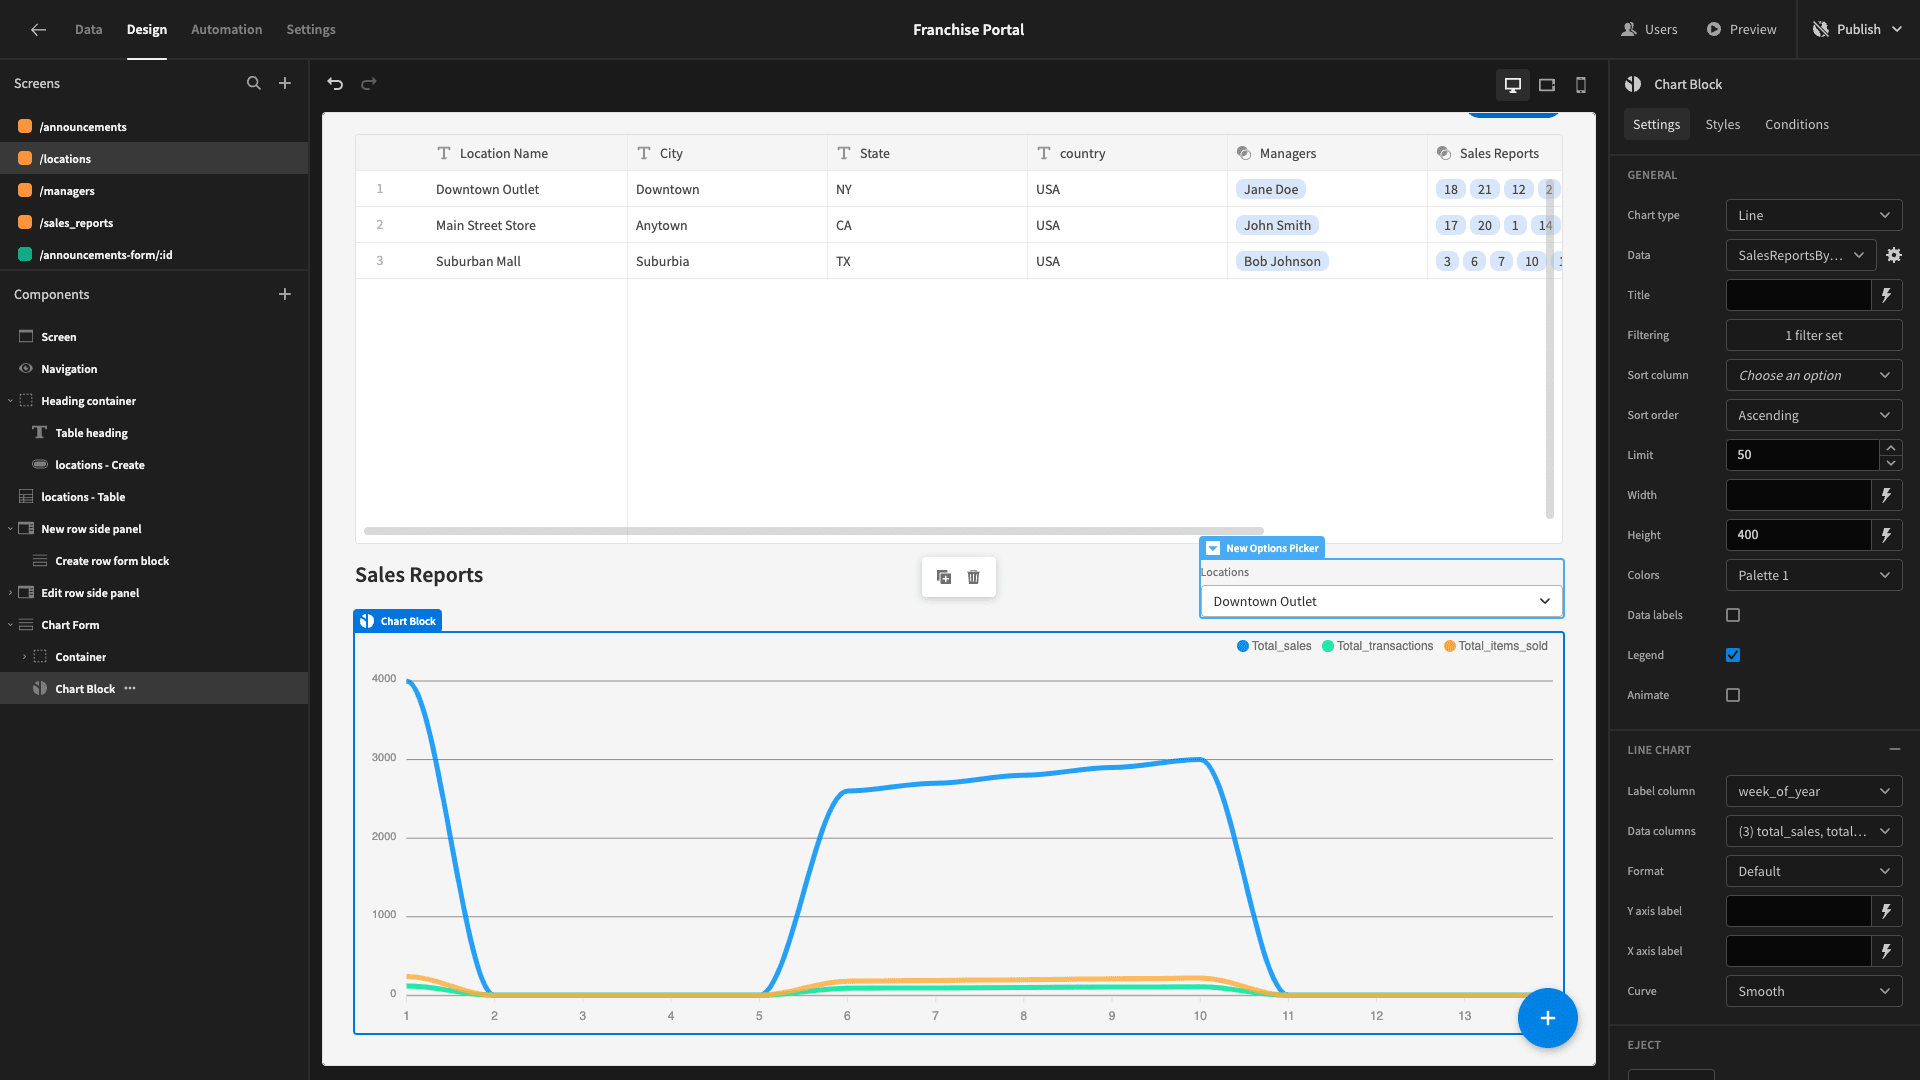The image size is (1920, 1080).
Task: Enable Data labels checkbox
Action: [x=1733, y=615]
